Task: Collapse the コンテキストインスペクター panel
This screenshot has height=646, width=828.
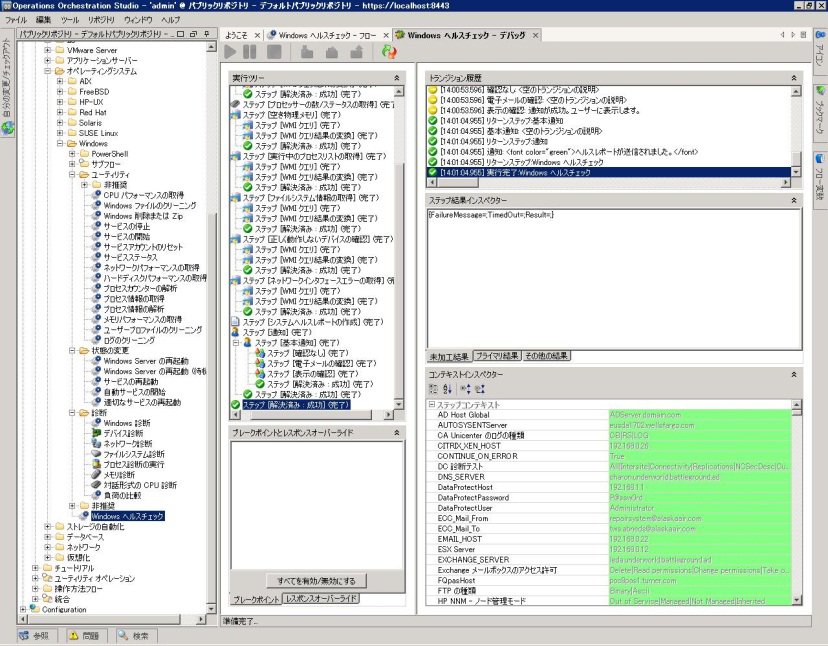Action: (x=794, y=374)
